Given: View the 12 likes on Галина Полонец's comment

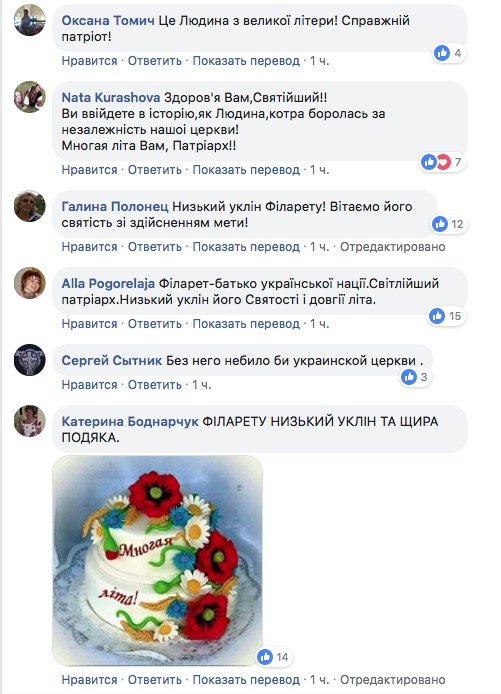Looking at the screenshot, I should click(448, 224).
